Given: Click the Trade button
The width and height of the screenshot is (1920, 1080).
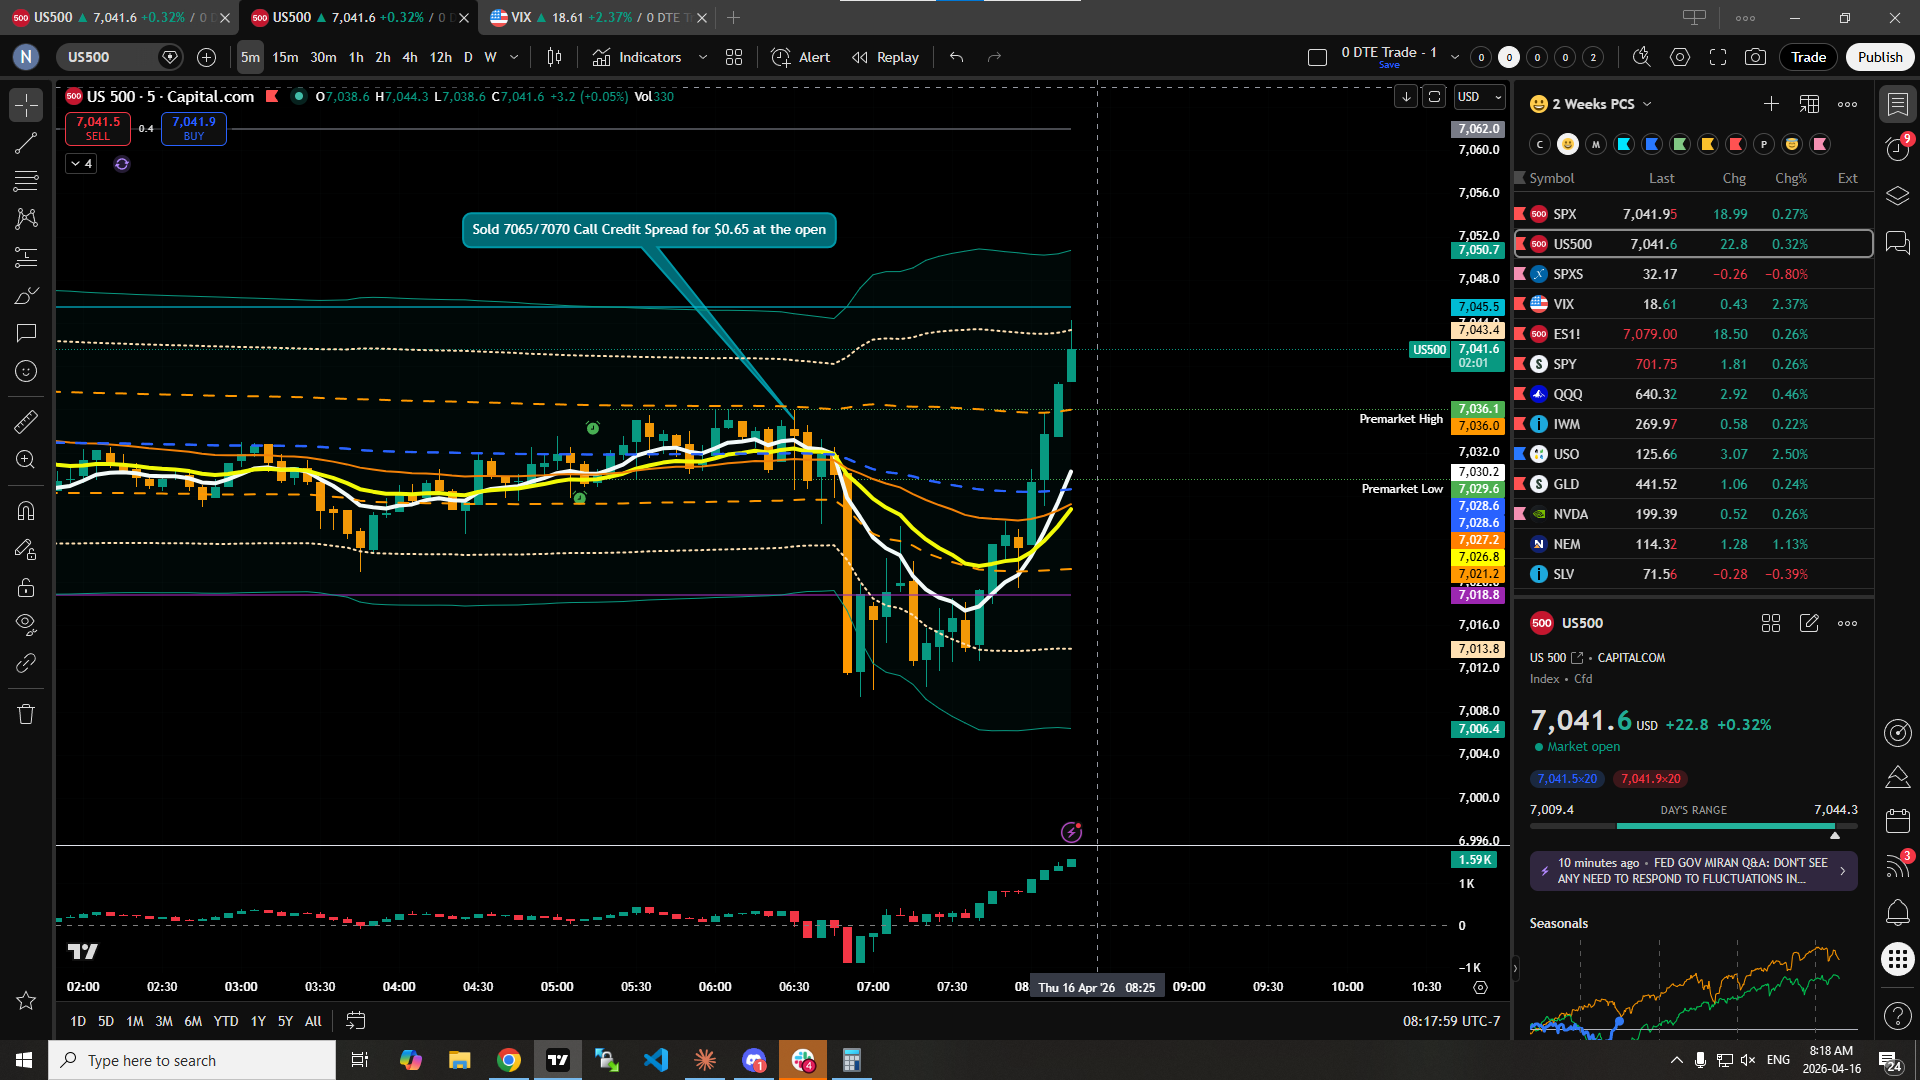Looking at the screenshot, I should pos(1808,57).
